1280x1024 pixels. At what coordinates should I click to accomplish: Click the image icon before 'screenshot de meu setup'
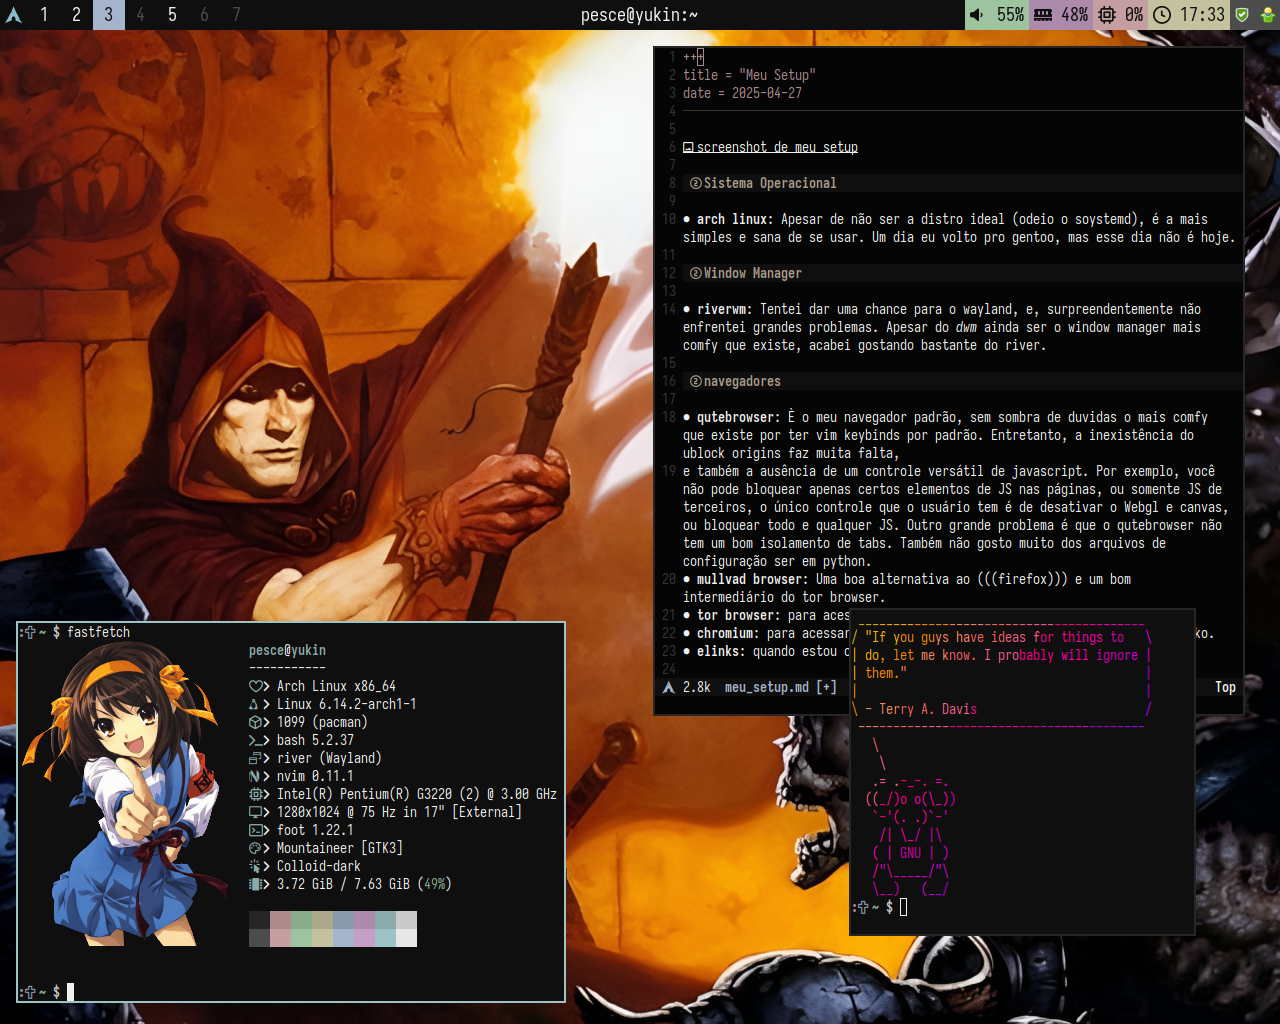pos(688,147)
